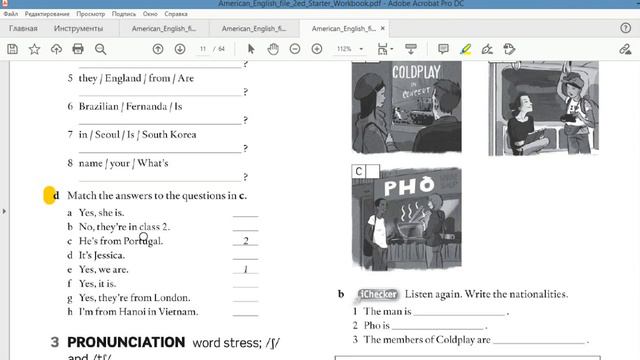Open the Подпись menu
This screenshot has width=640, height=360.
(x=124, y=14)
